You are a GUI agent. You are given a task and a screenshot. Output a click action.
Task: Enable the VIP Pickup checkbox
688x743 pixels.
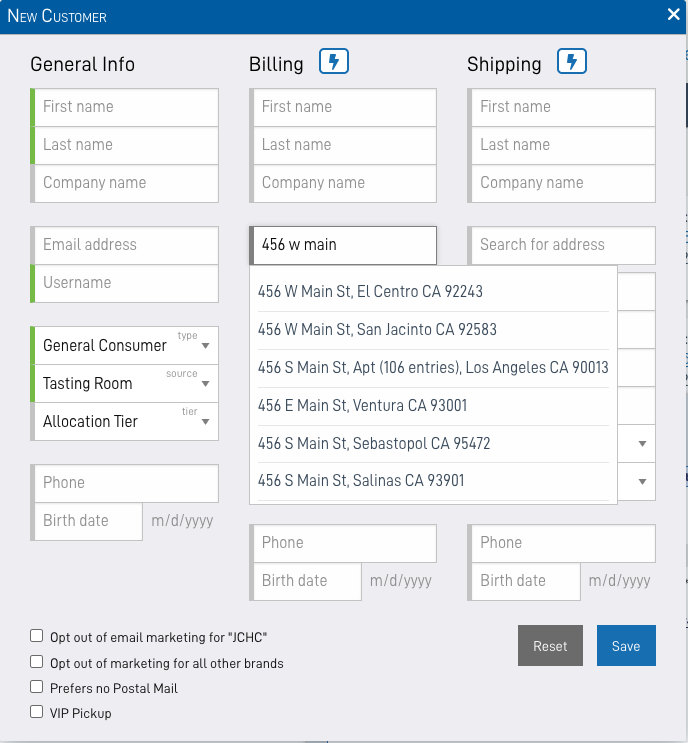(x=37, y=712)
